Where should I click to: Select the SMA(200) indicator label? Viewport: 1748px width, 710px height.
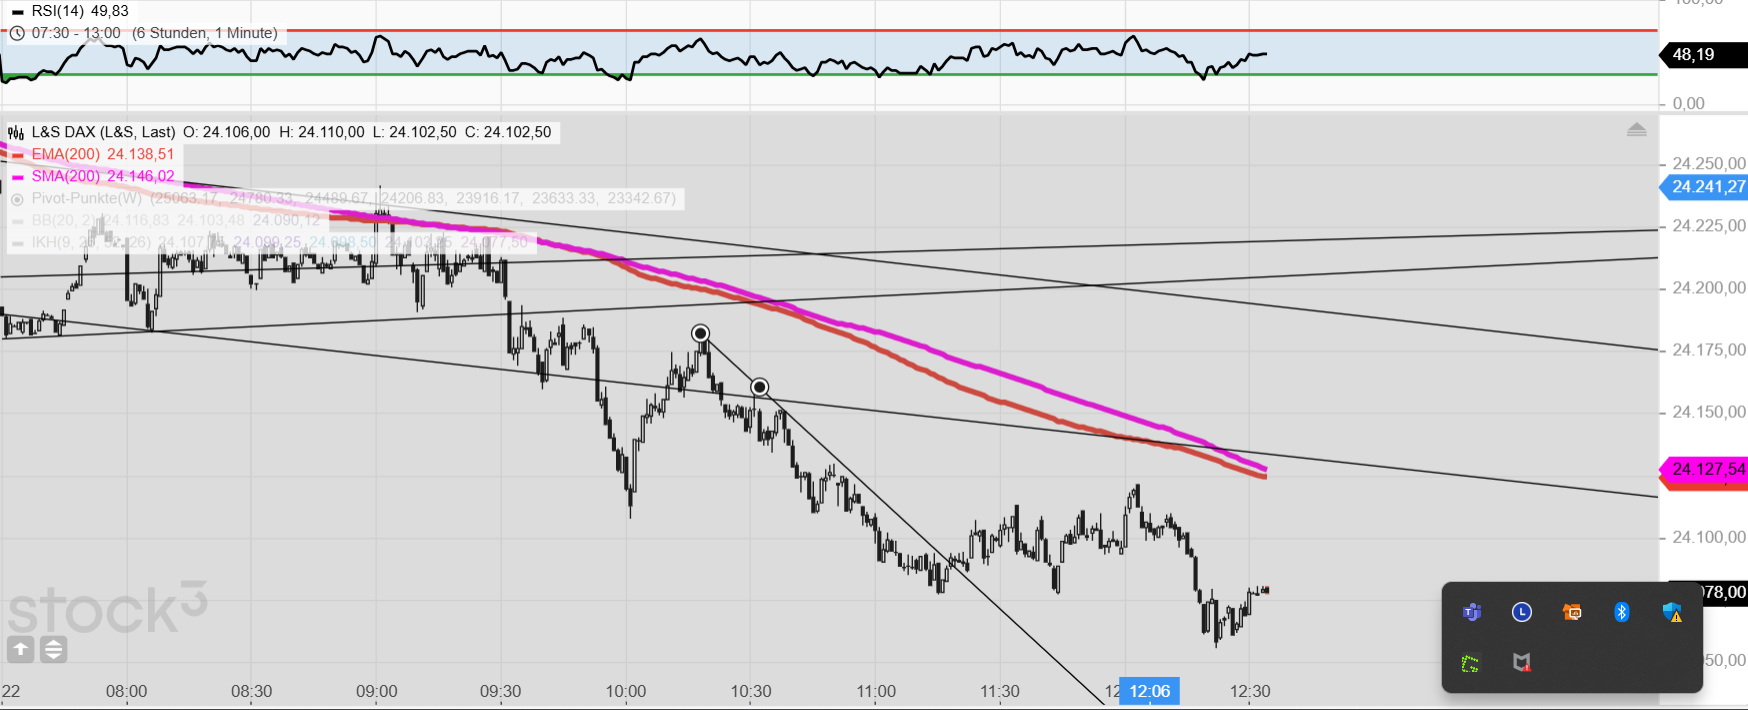pyautogui.click(x=66, y=176)
